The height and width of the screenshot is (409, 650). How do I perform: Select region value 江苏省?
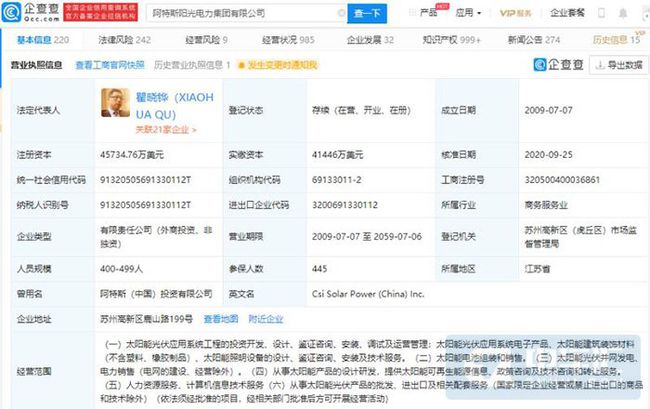pyautogui.click(x=537, y=269)
